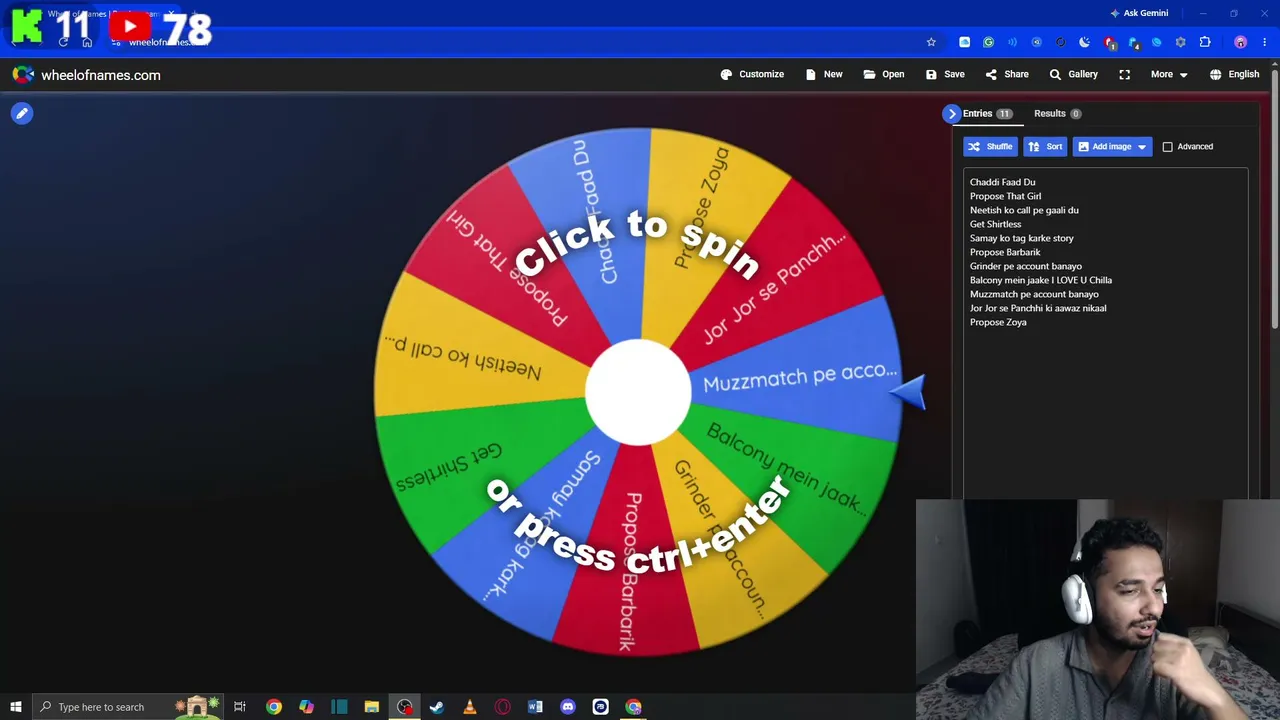
Task: Click the entry 'Propose Zoya'
Action: pos(998,322)
